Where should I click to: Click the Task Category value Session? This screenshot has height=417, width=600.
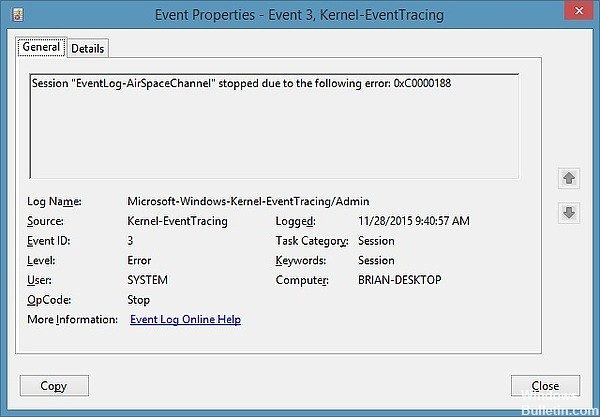(376, 241)
